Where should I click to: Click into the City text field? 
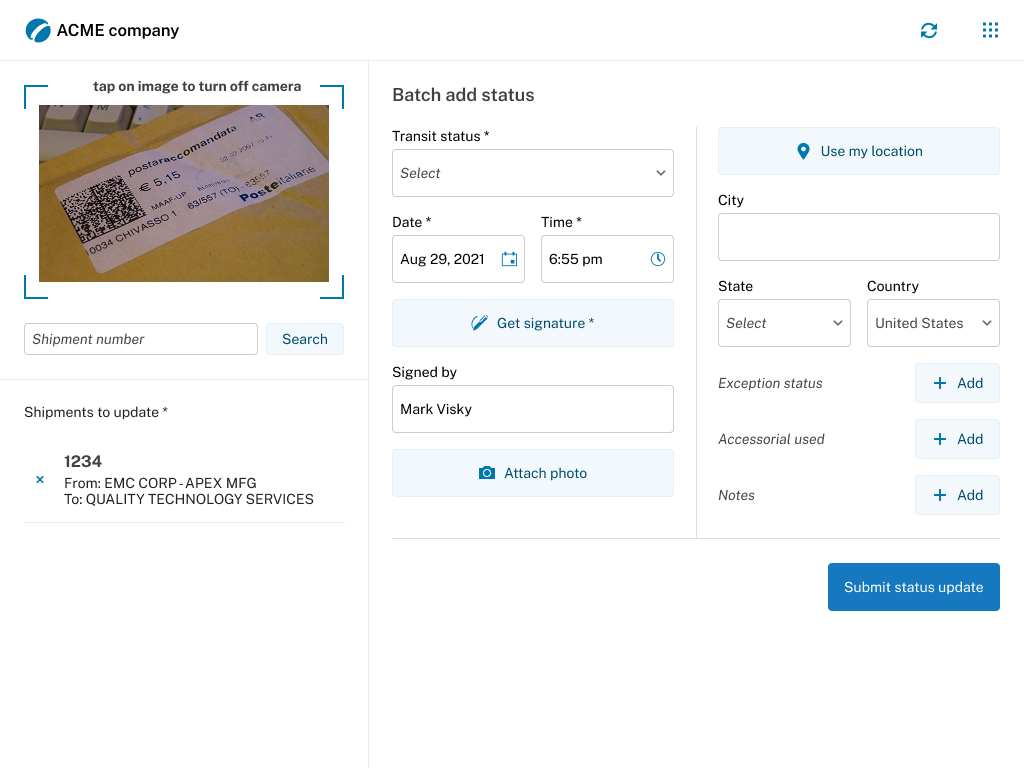(x=859, y=237)
